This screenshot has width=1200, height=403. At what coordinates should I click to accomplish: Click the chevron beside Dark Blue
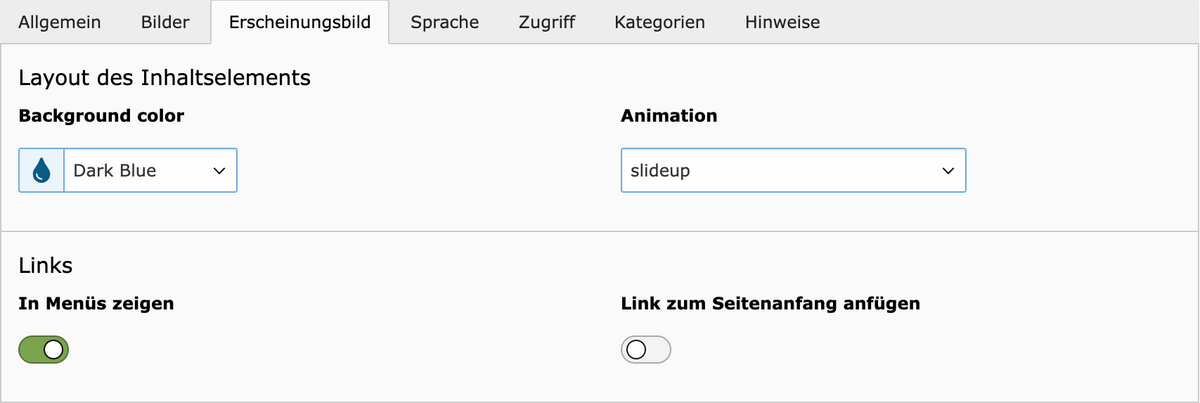click(x=219, y=171)
